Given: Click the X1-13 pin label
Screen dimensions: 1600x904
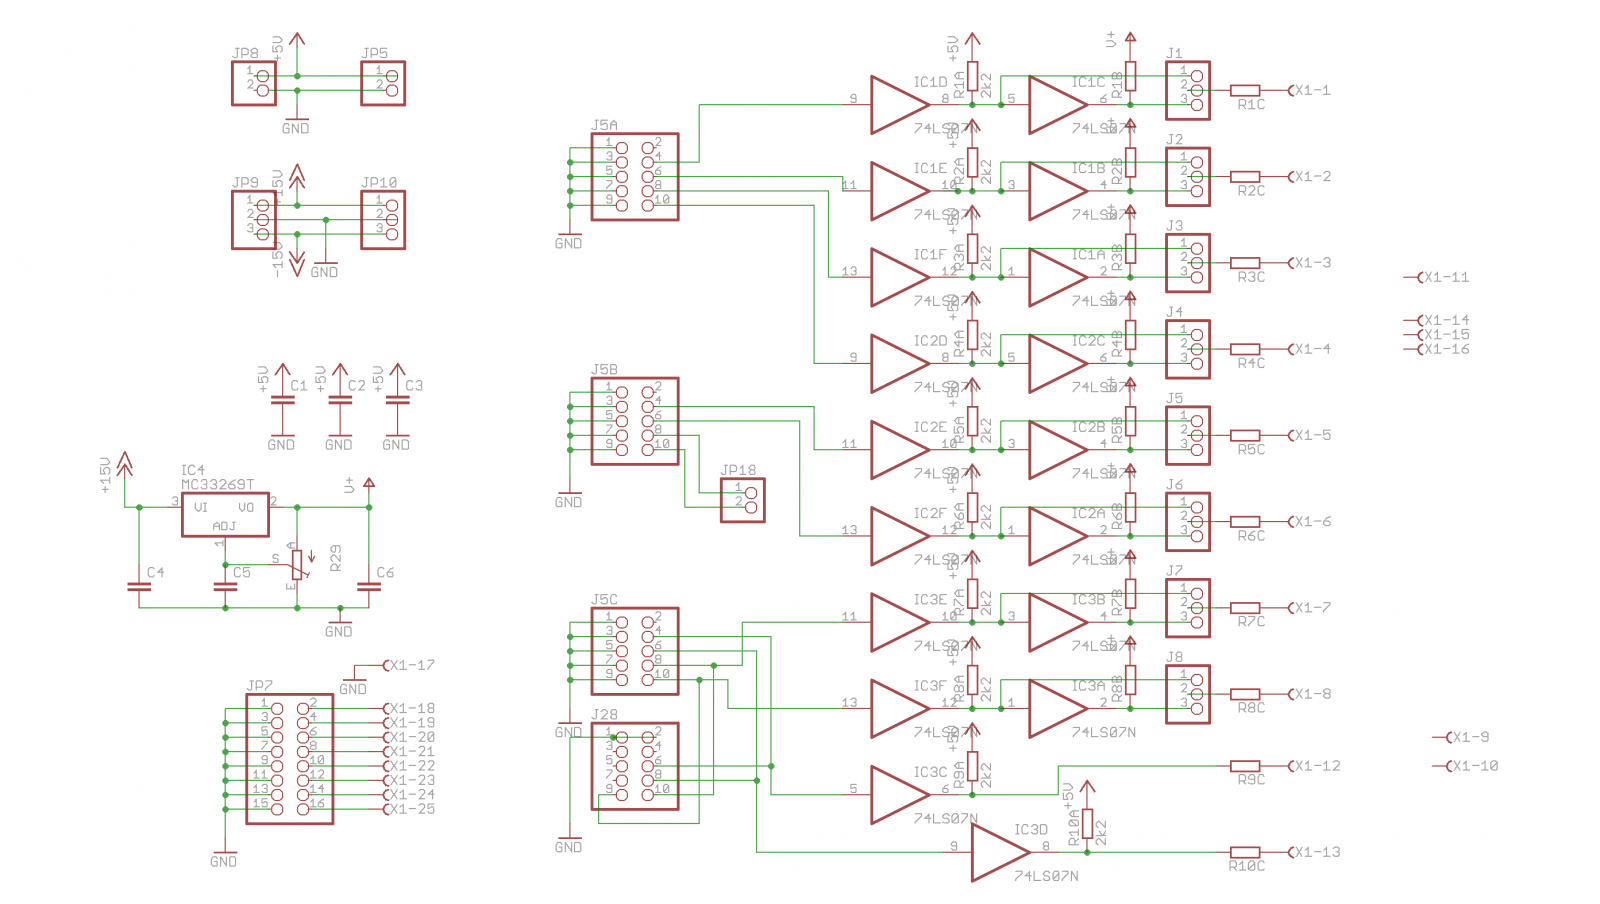Looking at the screenshot, I should (x=1316, y=852).
